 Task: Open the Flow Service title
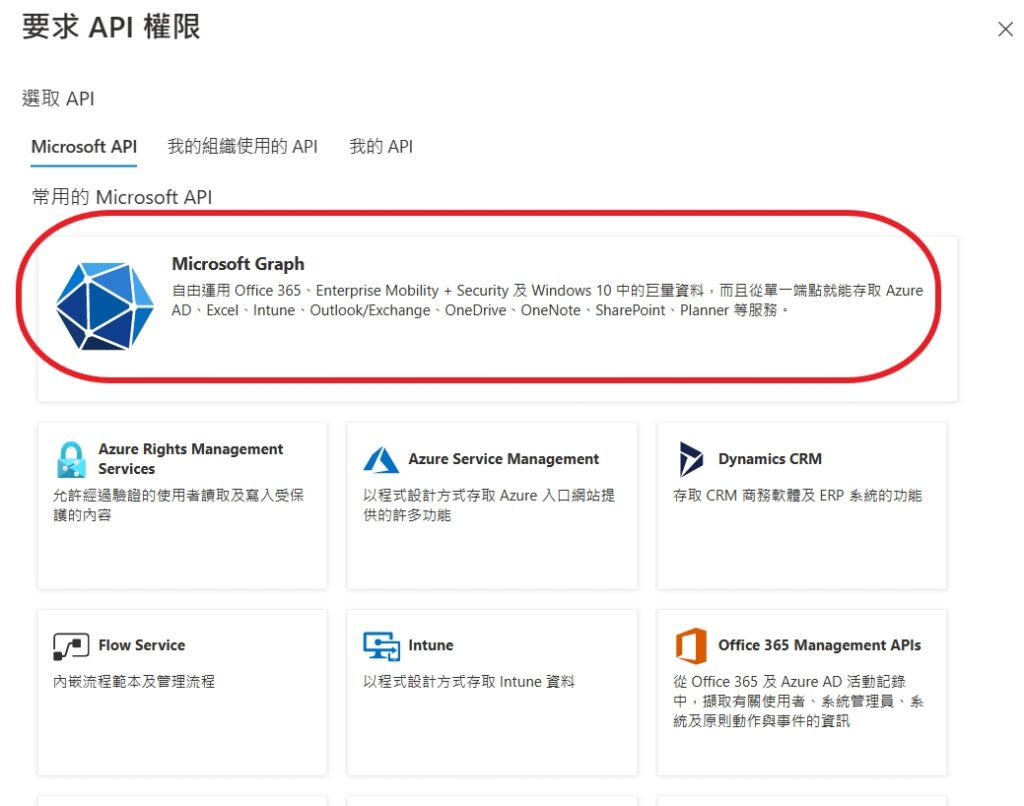[142, 645]
